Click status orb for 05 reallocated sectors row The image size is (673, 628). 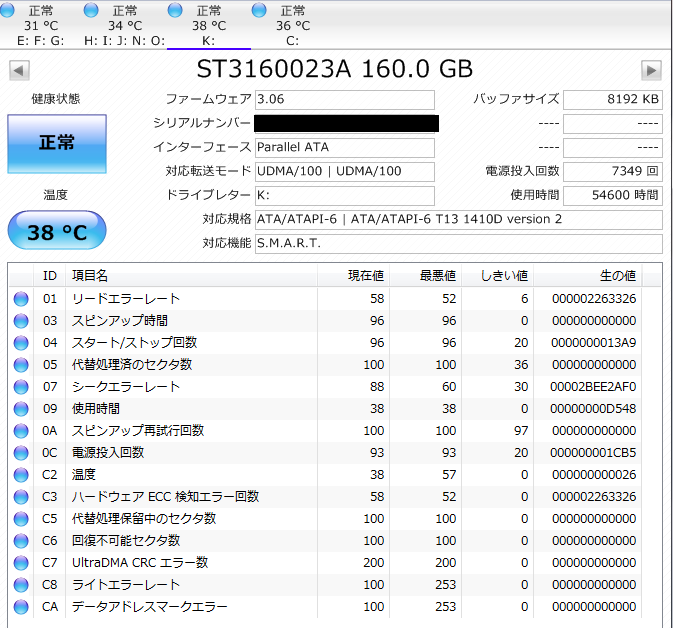[21, 365]
